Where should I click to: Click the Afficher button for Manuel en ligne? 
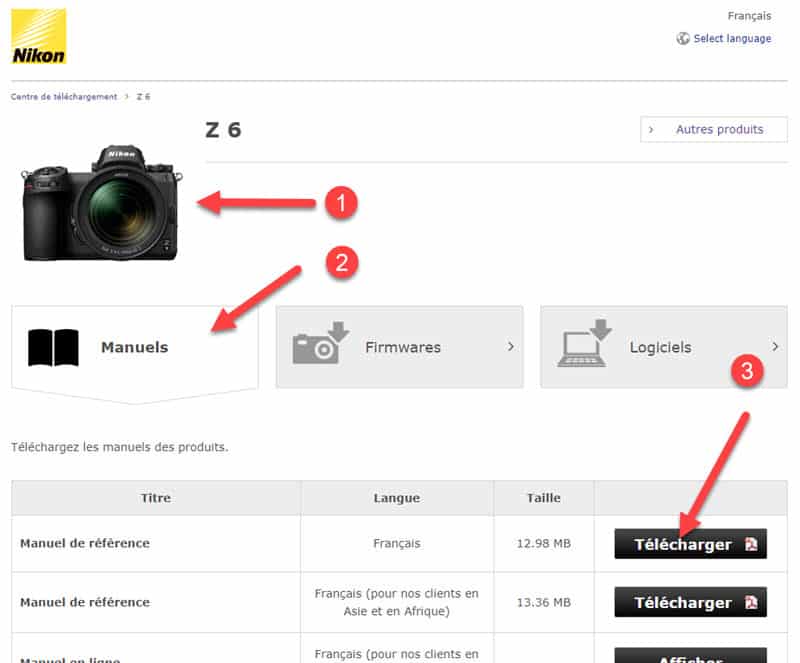pyautogui.click(x=690, y=655)
